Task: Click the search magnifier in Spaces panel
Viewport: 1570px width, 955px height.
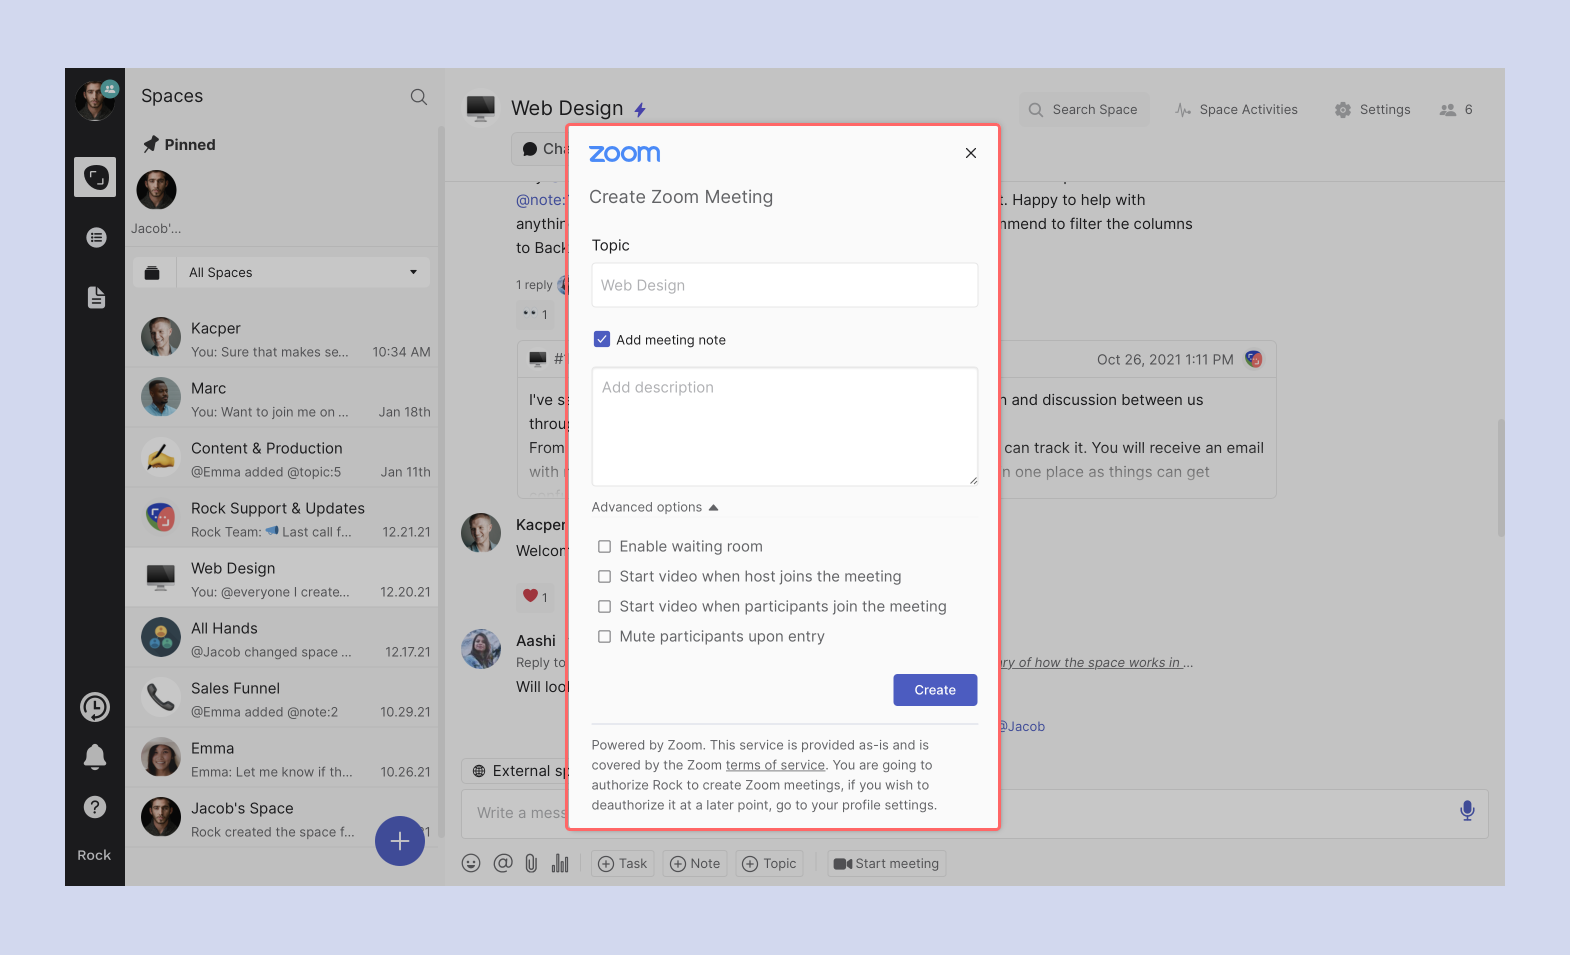Action: (419, 97)
